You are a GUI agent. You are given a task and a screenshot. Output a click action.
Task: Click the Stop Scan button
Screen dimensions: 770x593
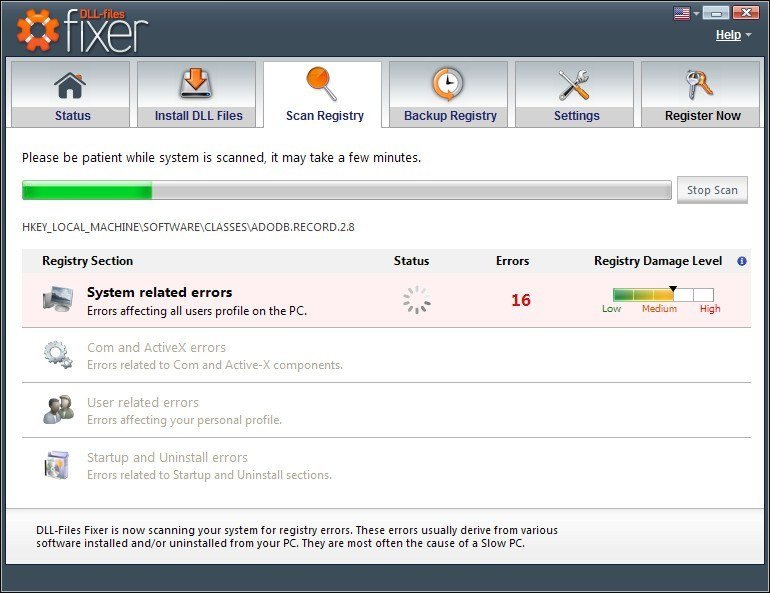click(712, 190)
